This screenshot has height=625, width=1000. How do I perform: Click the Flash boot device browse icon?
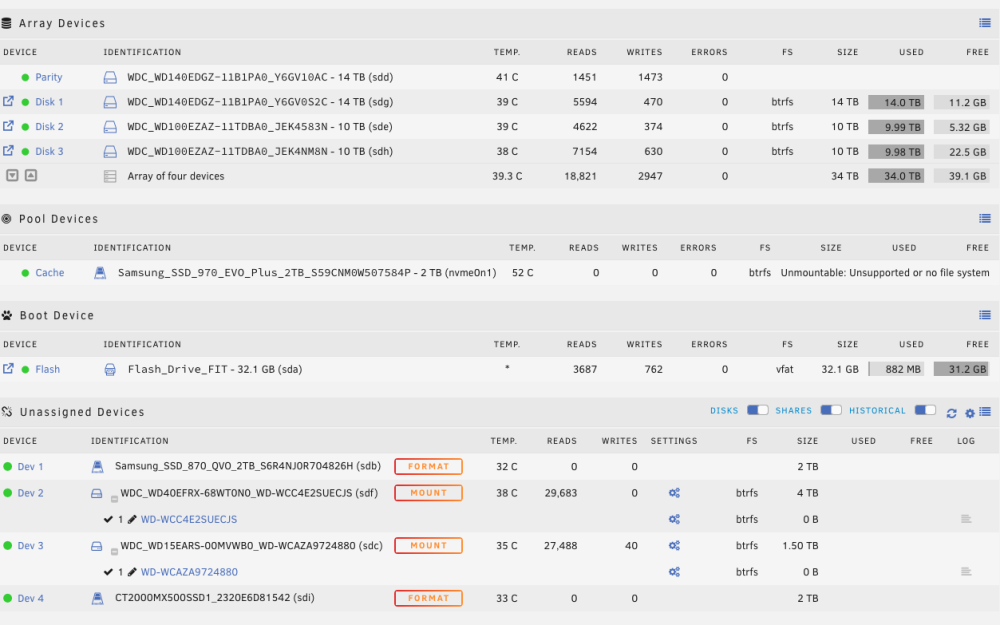(x=8, y=369)
